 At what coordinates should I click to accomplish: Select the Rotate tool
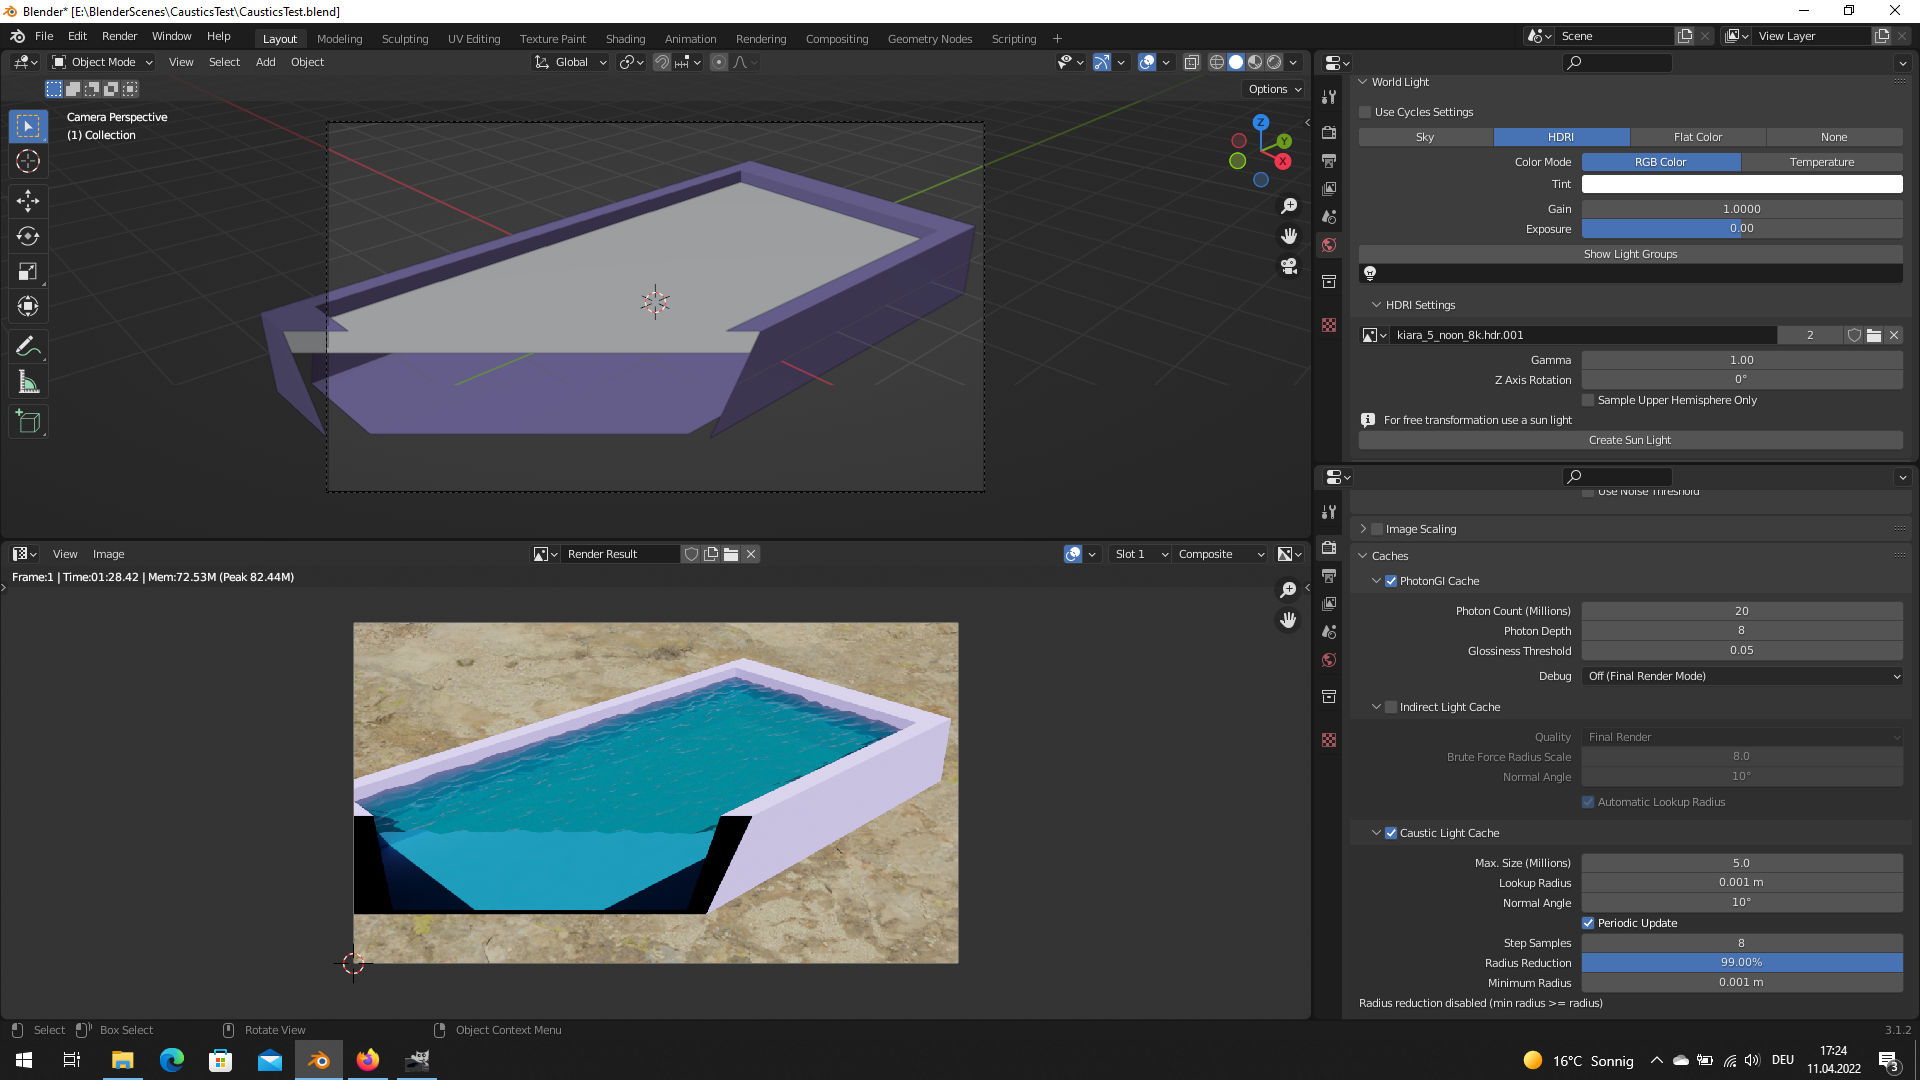pos(28,236)
